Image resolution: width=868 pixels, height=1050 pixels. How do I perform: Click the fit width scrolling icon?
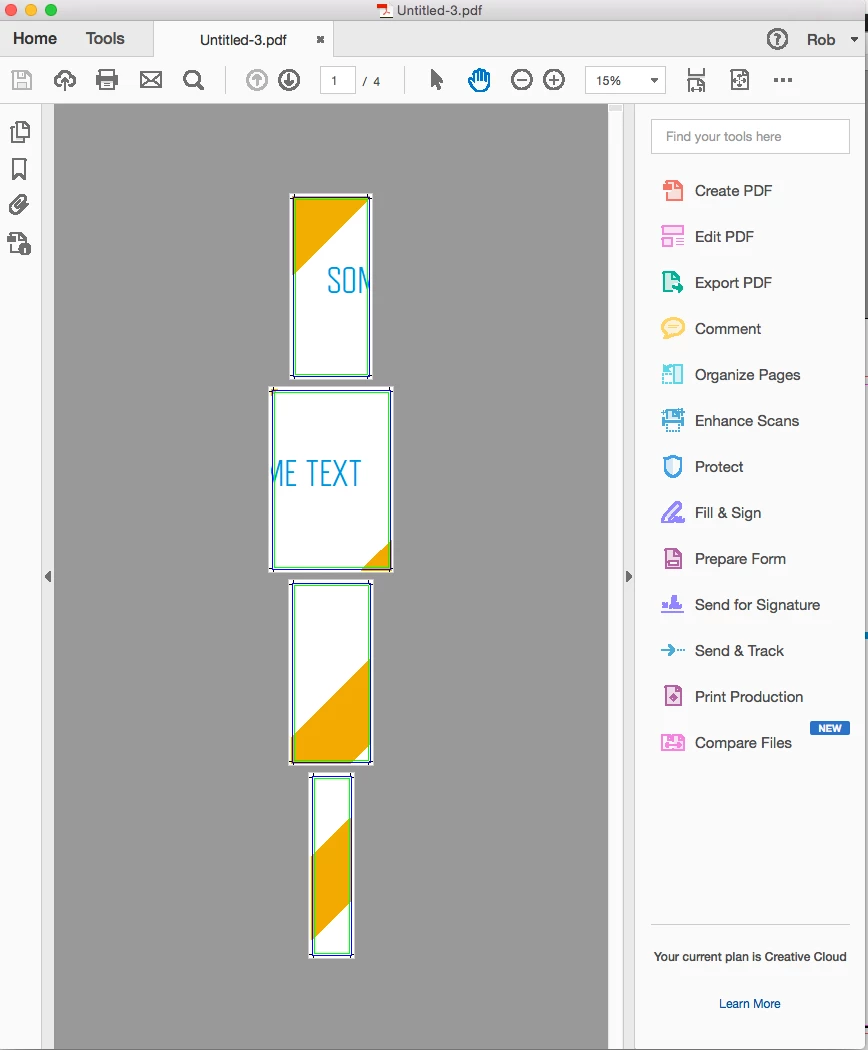tap(696, 80)
